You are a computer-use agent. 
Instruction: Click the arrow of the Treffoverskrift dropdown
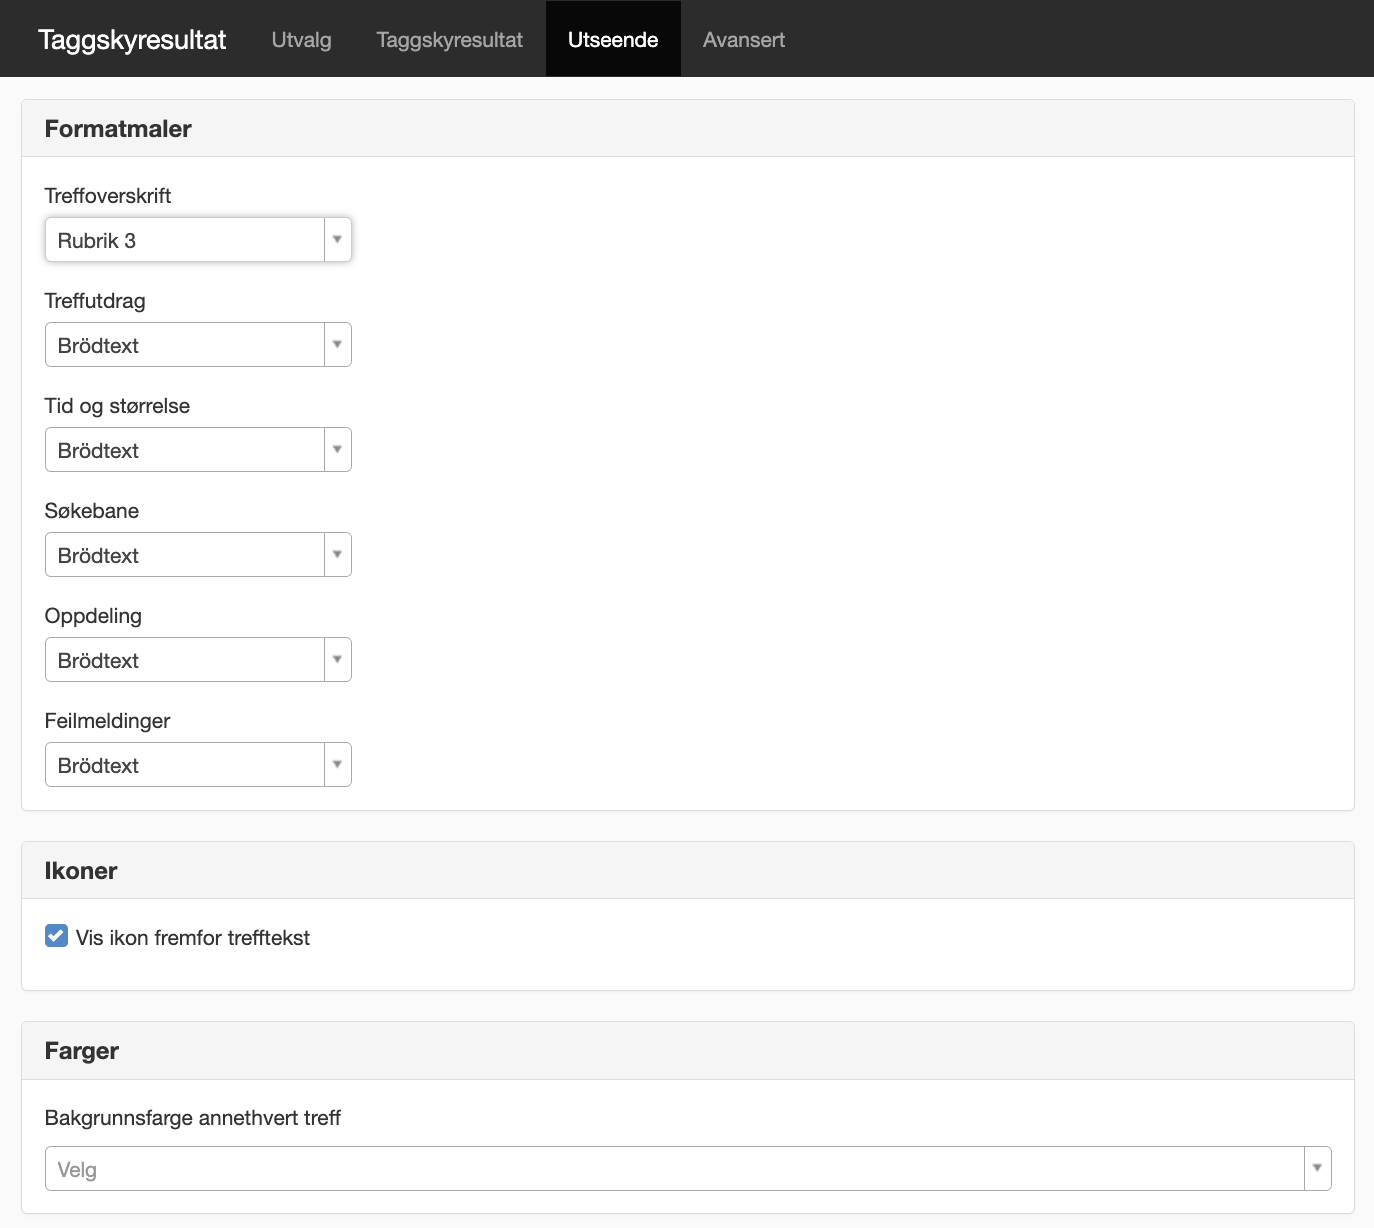(x=338, y=240)
